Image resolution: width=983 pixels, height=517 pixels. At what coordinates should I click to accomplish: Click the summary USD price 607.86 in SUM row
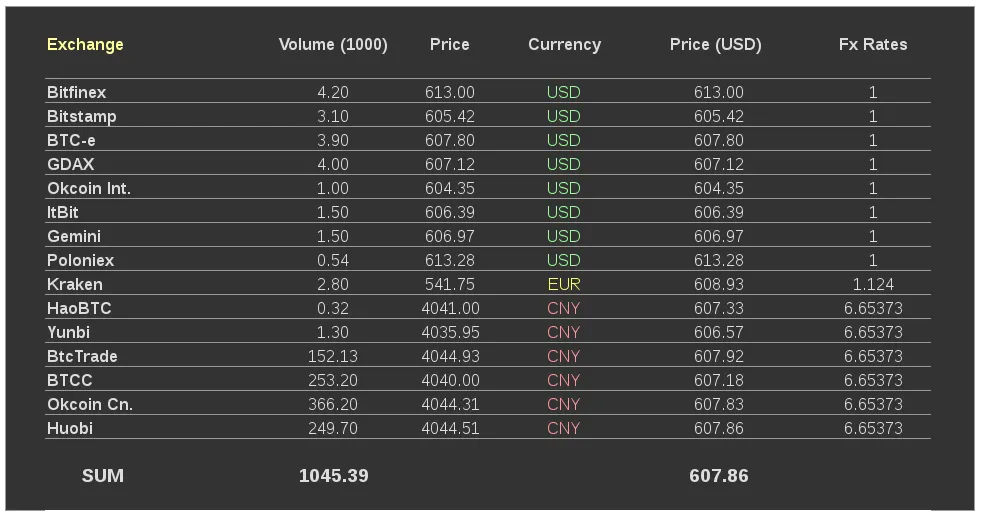[x=718, y=476]
